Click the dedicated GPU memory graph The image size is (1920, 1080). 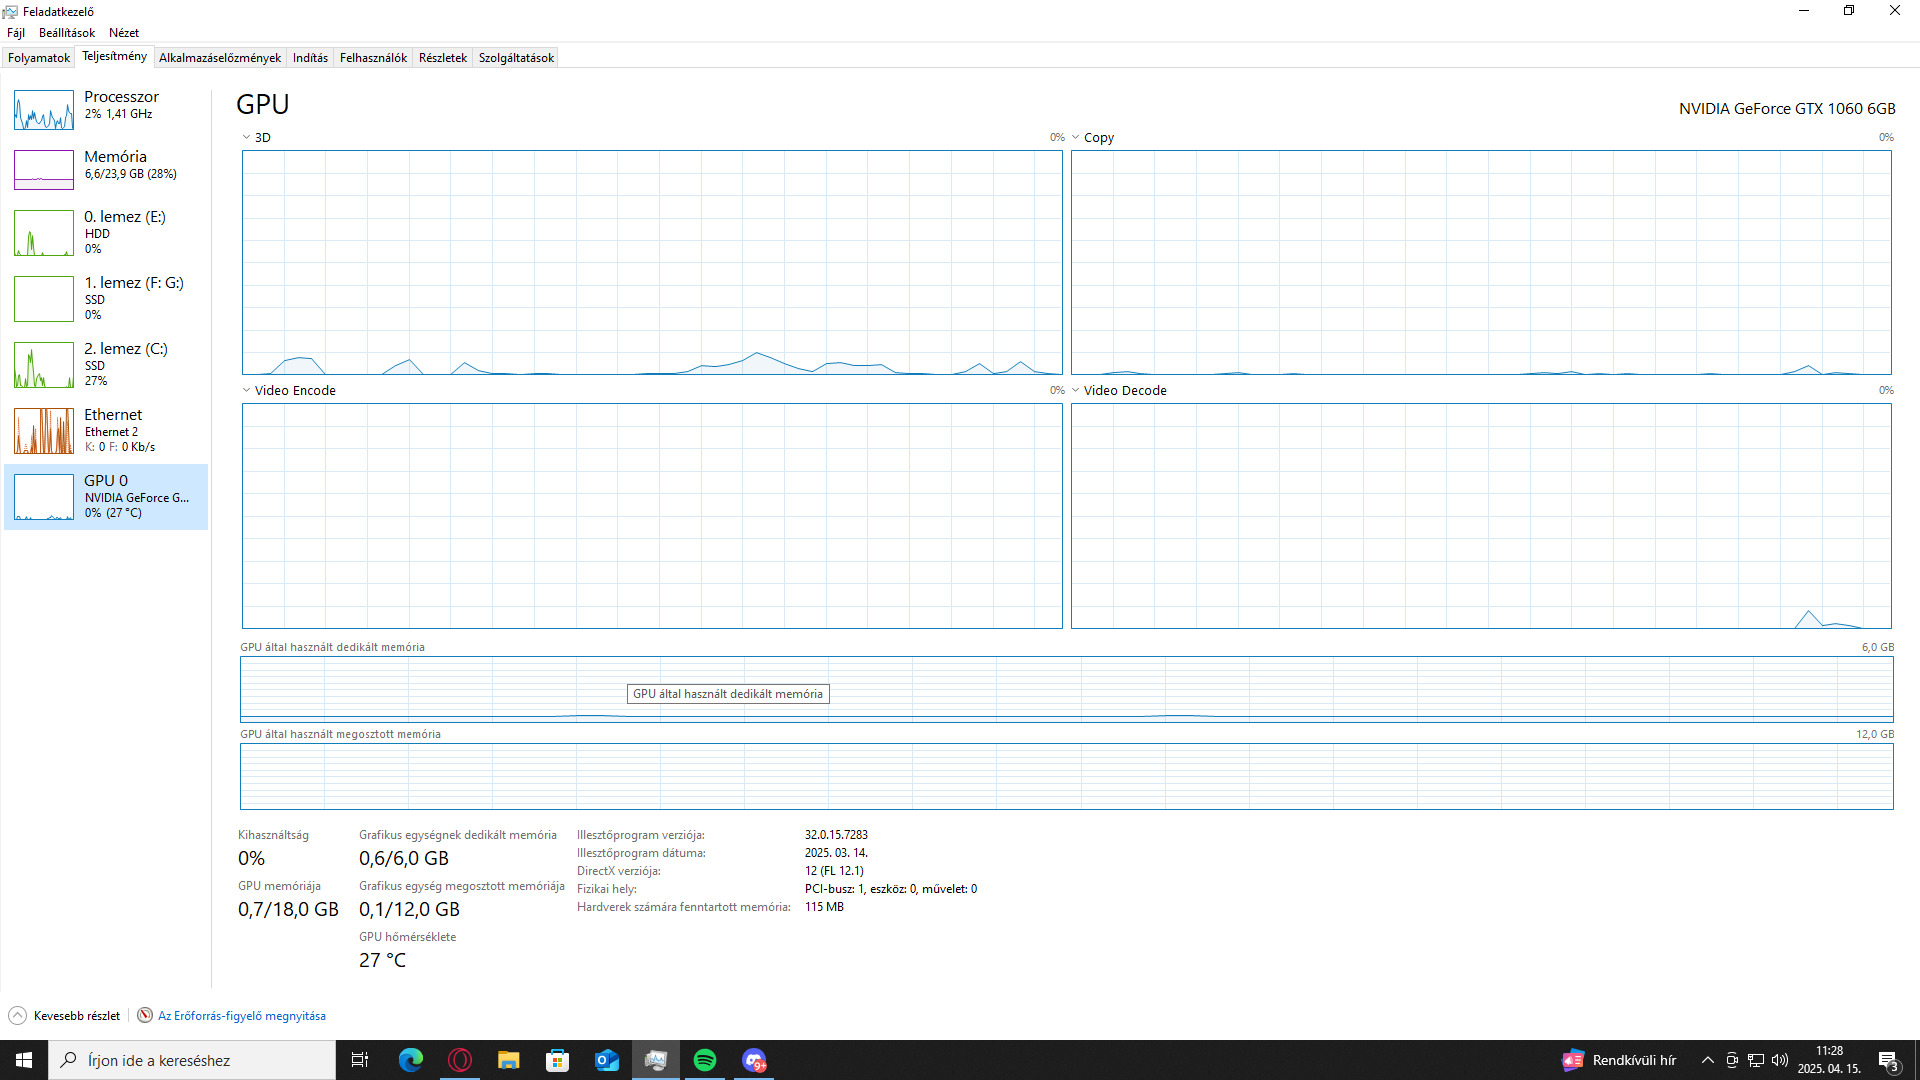pyautogui.click(x=1066, y=689)
